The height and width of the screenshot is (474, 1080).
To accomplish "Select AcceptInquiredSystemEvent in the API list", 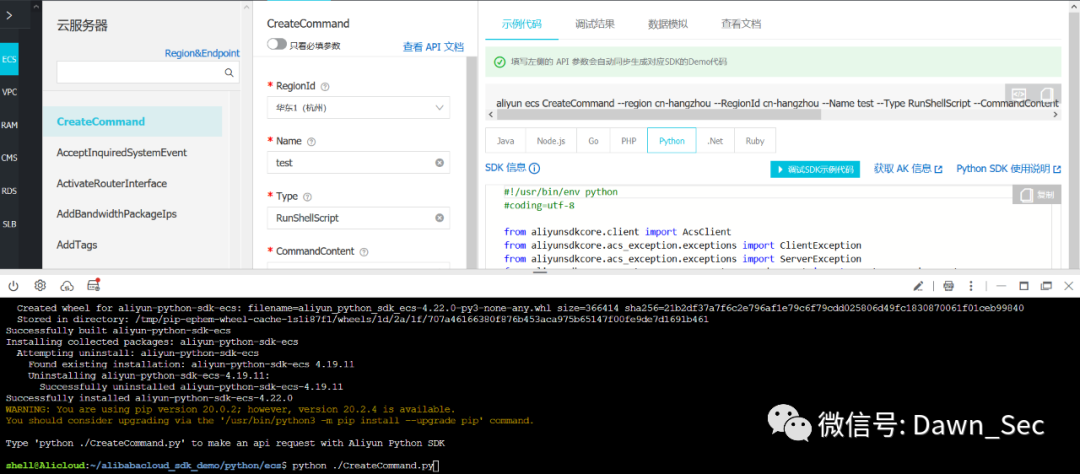I will tap(122, 152).
